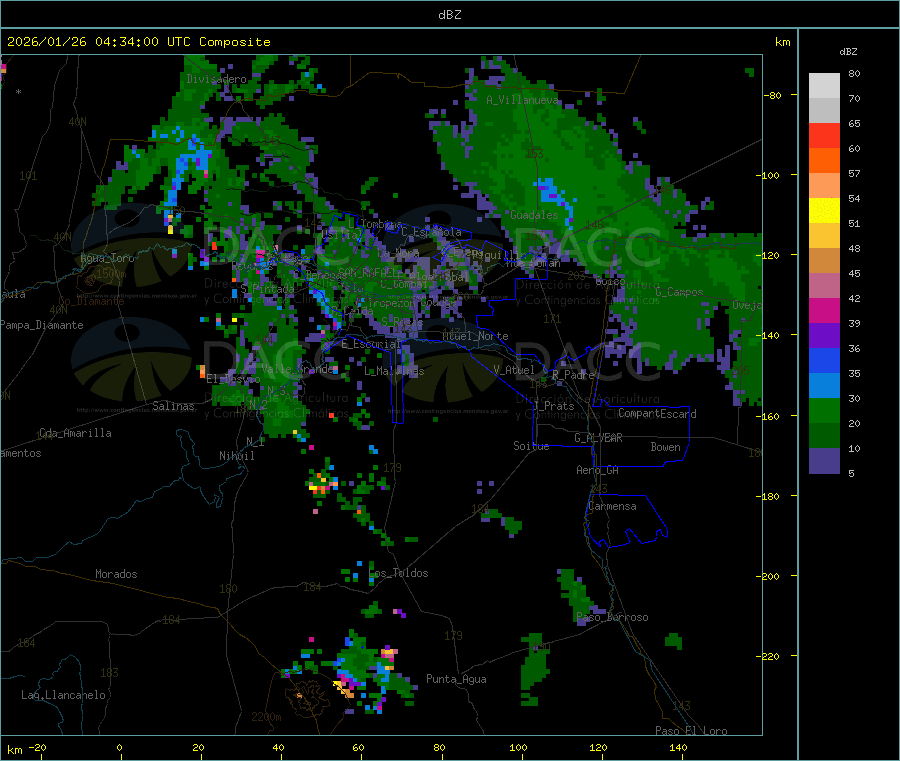Click the Los_Toldos label
This screenshot has width=900, height=761.
398,573
